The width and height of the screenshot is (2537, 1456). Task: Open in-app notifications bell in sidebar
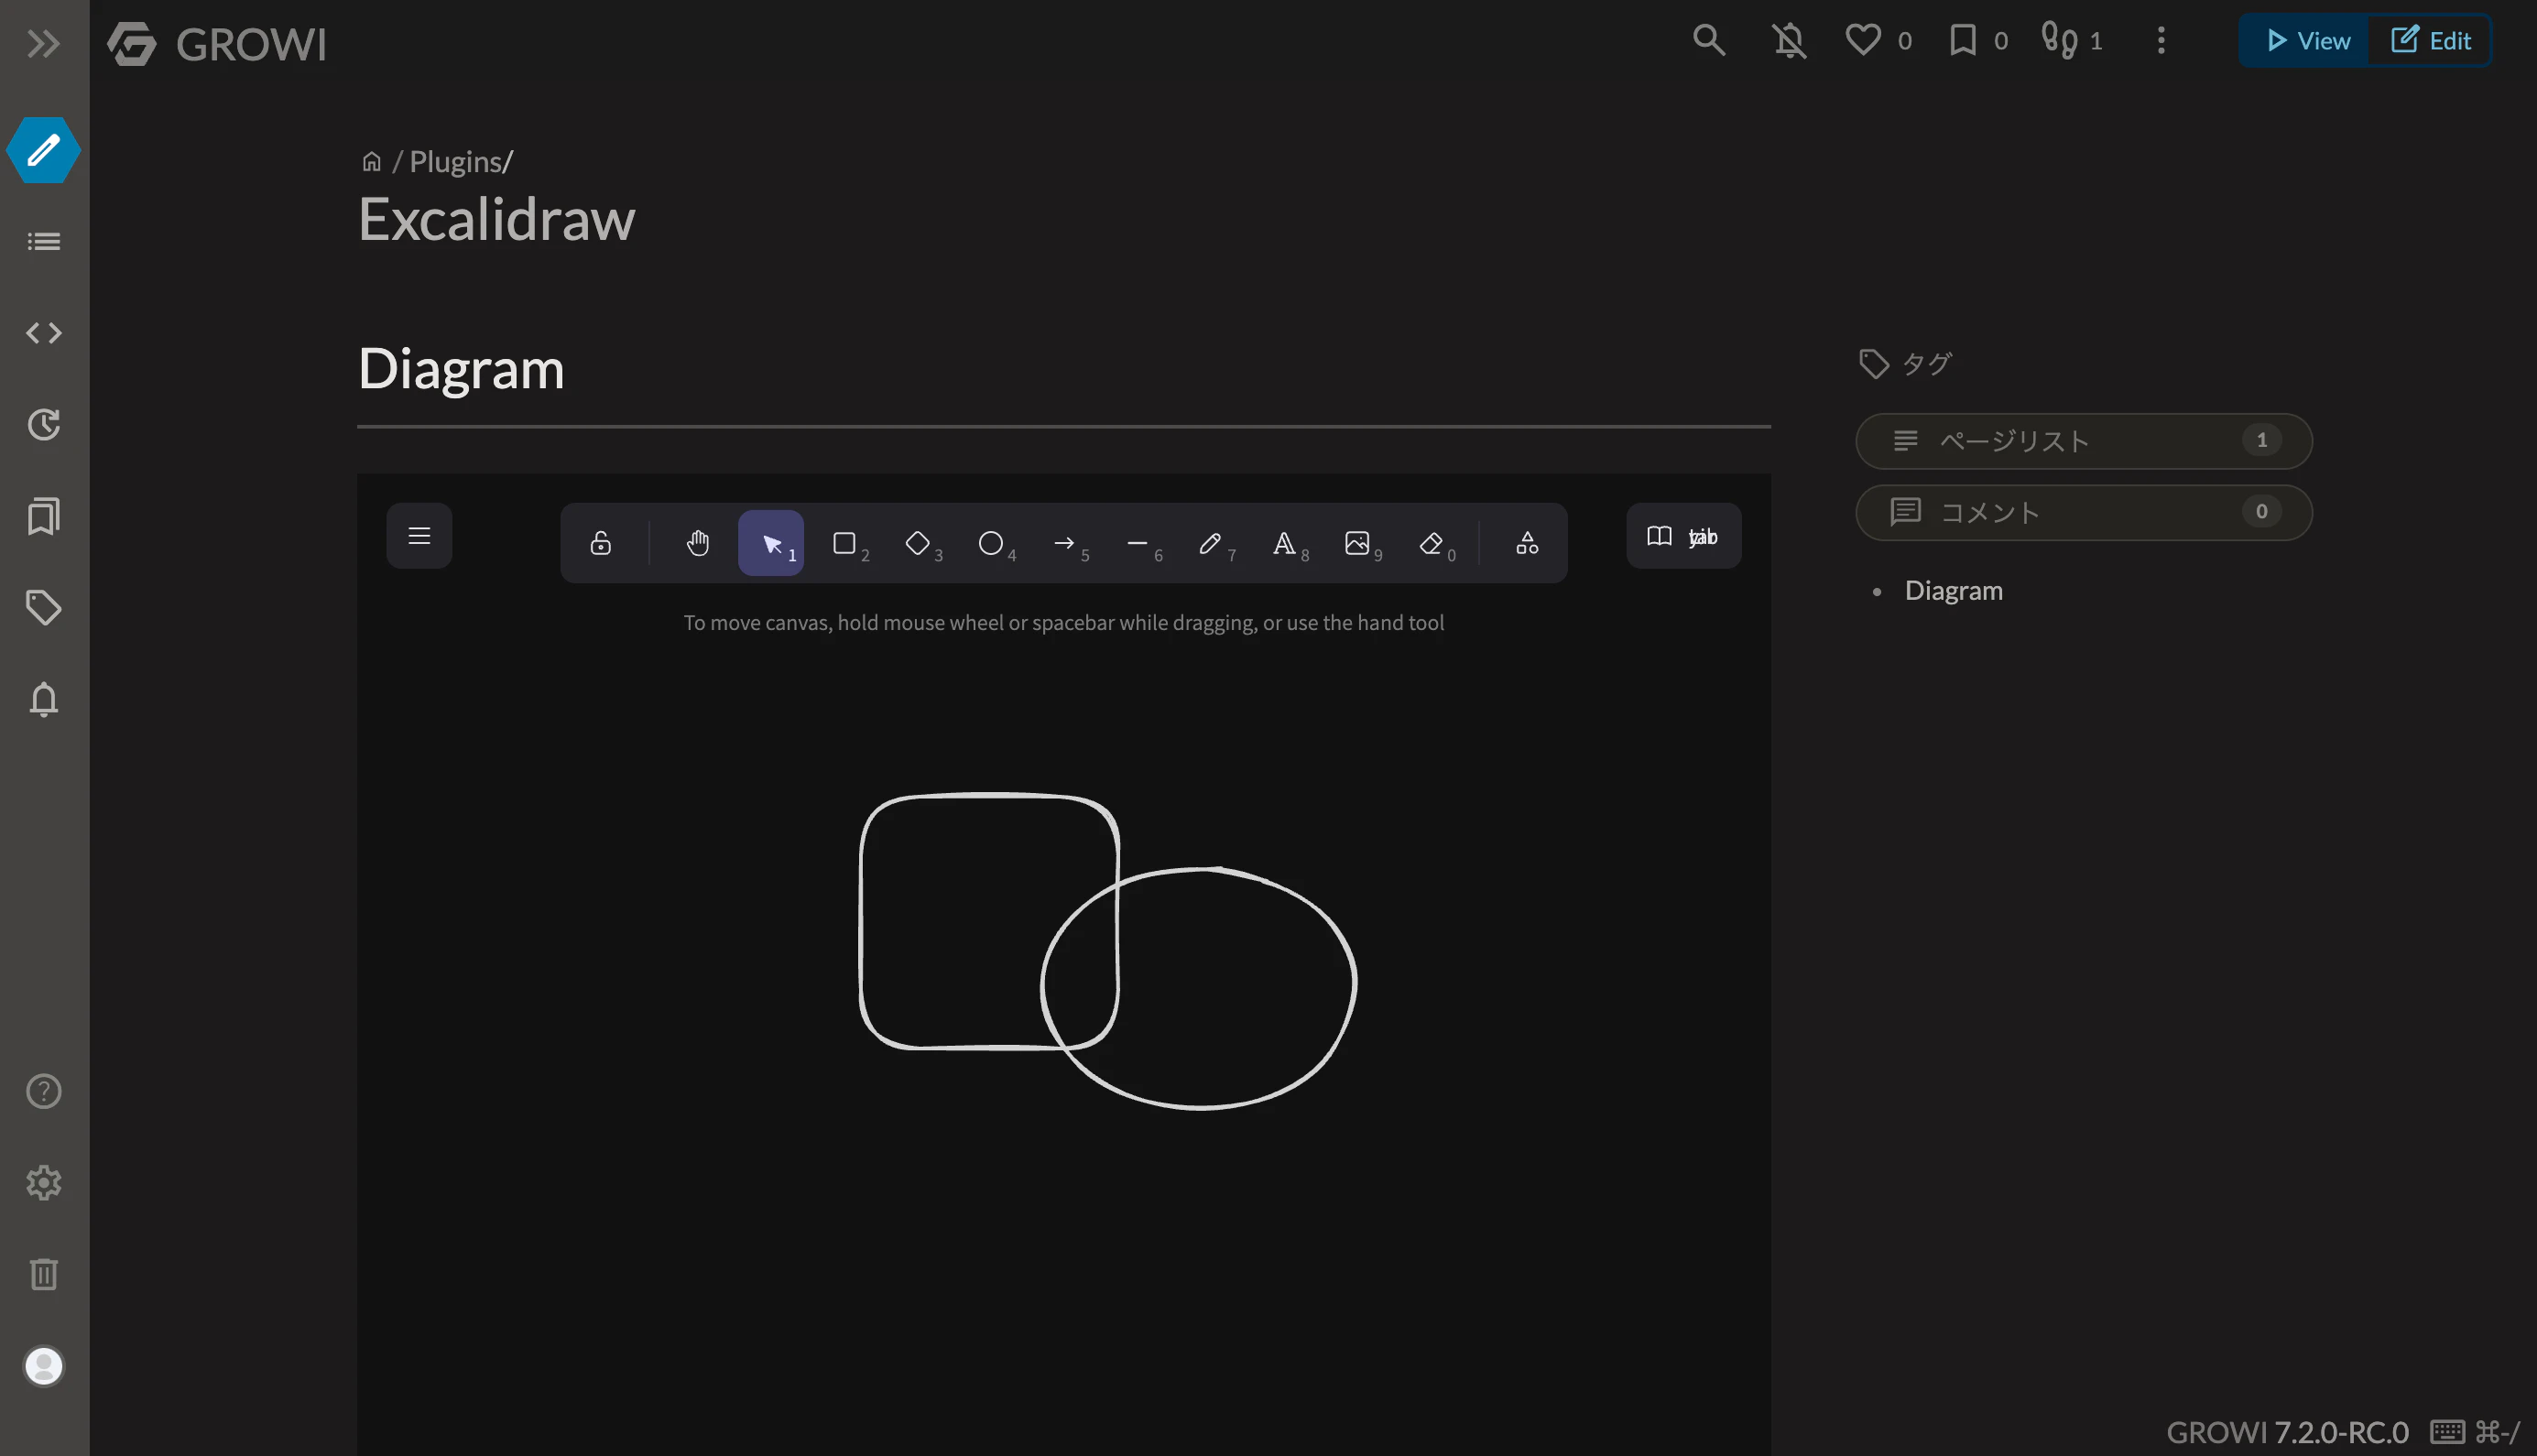pos(43,699)
